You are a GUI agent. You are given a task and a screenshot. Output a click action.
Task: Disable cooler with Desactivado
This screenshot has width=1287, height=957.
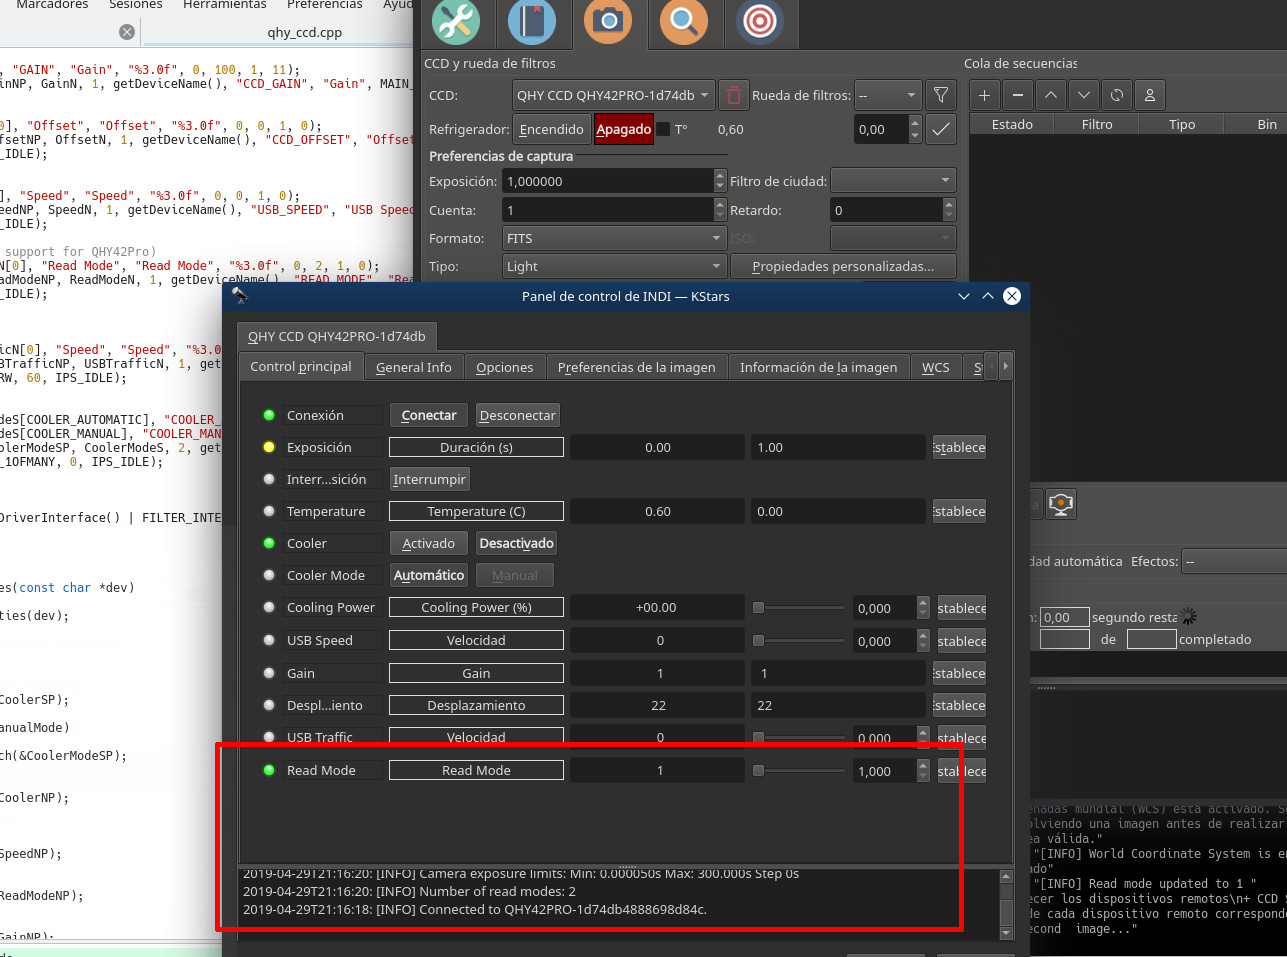[x=516, y=543]
